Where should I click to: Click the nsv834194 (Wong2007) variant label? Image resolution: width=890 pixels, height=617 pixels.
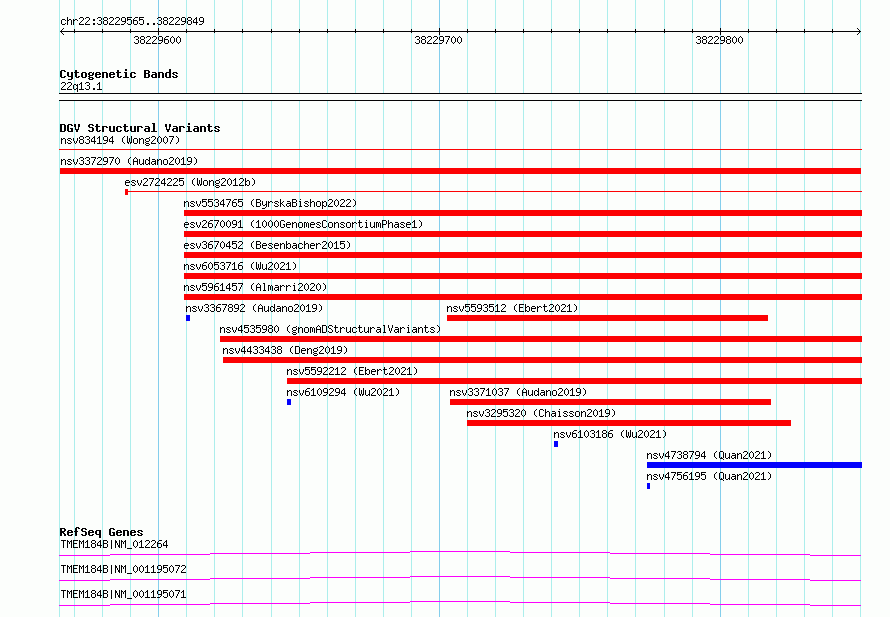coord(120,140)
